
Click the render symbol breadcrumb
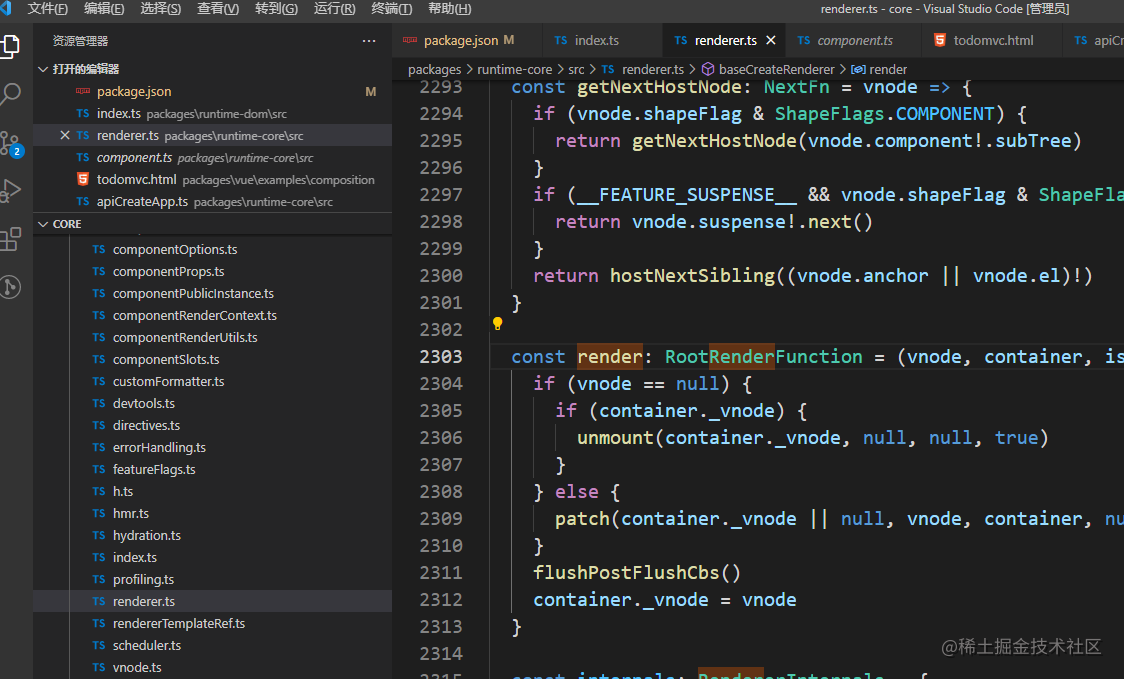(x=887, y=70)
